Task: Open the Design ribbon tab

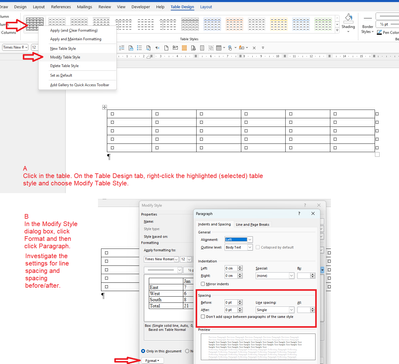Action: [x=20, y=7]
